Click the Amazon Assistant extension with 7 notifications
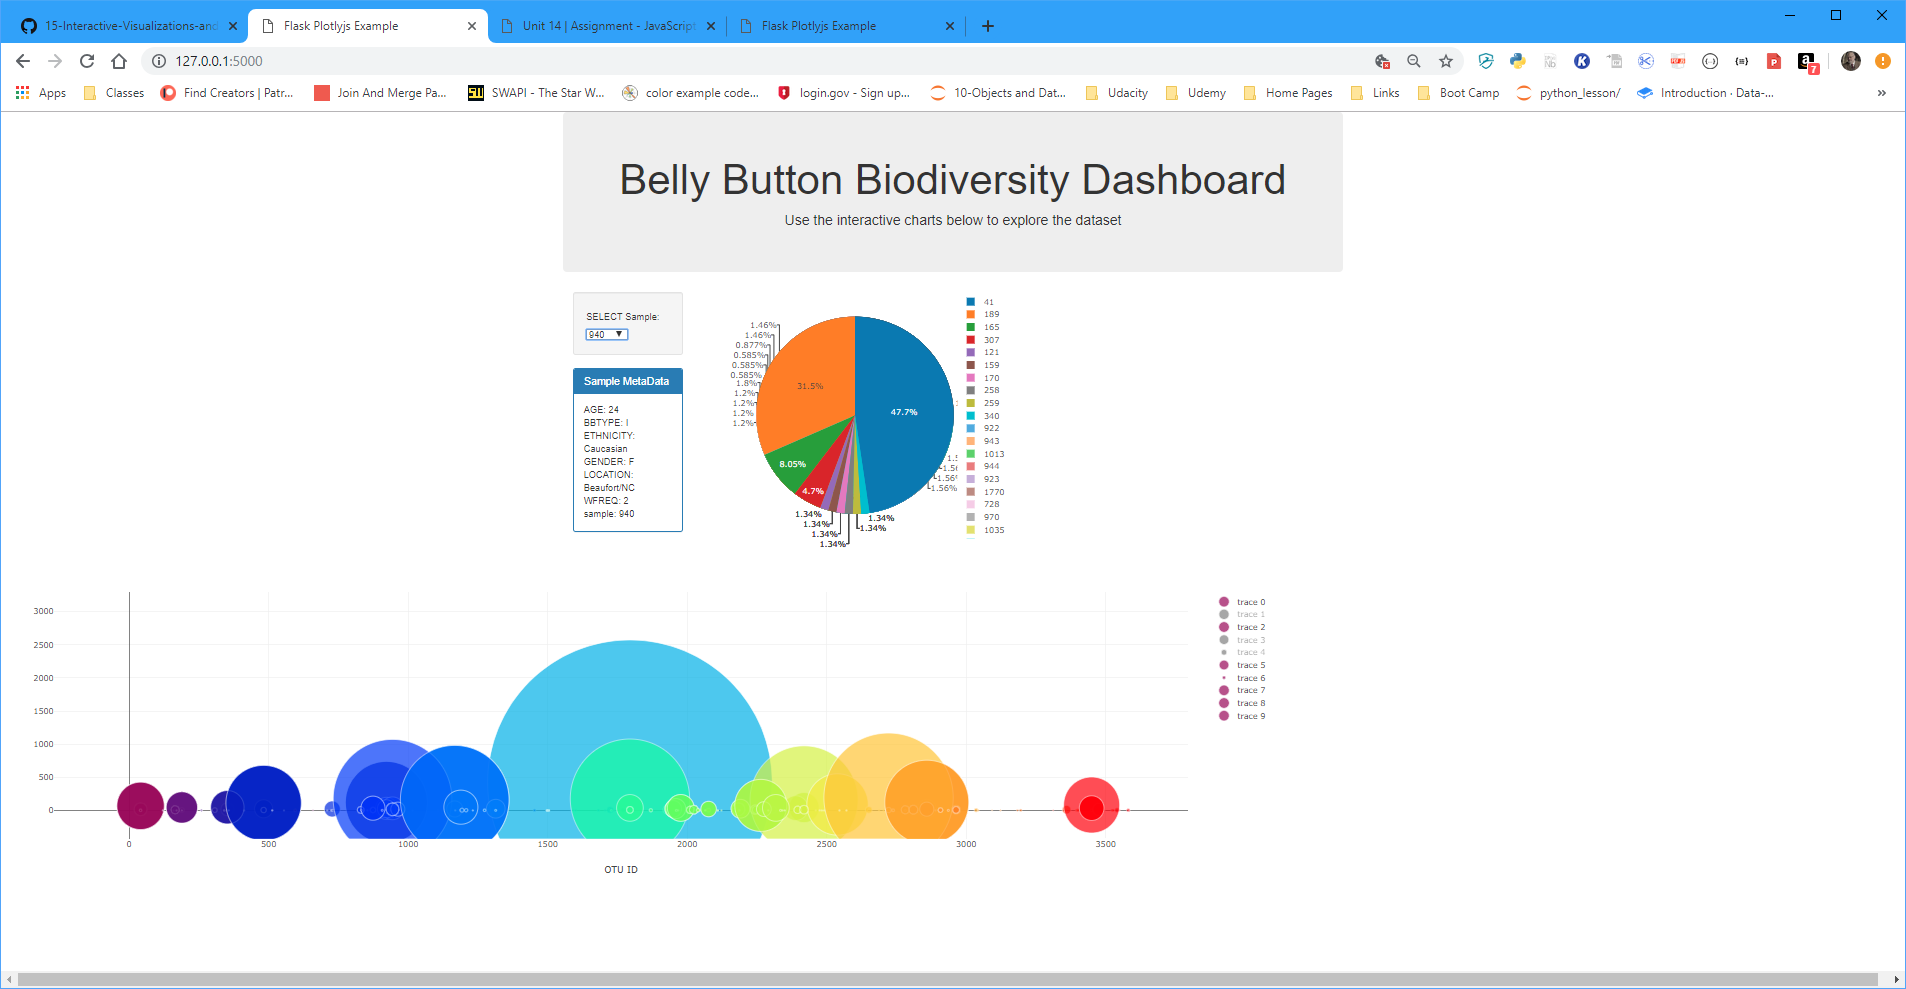The image size is (1906, 989). click(x=1807, y=61)
